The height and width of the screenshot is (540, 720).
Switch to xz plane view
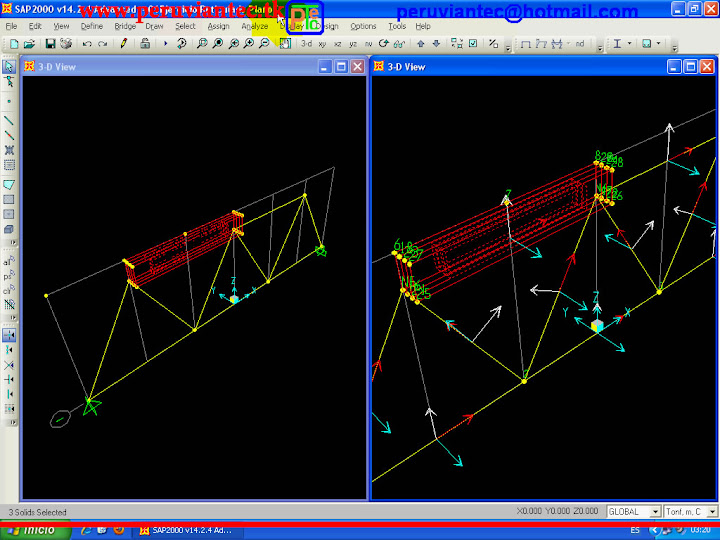point(338,44)
